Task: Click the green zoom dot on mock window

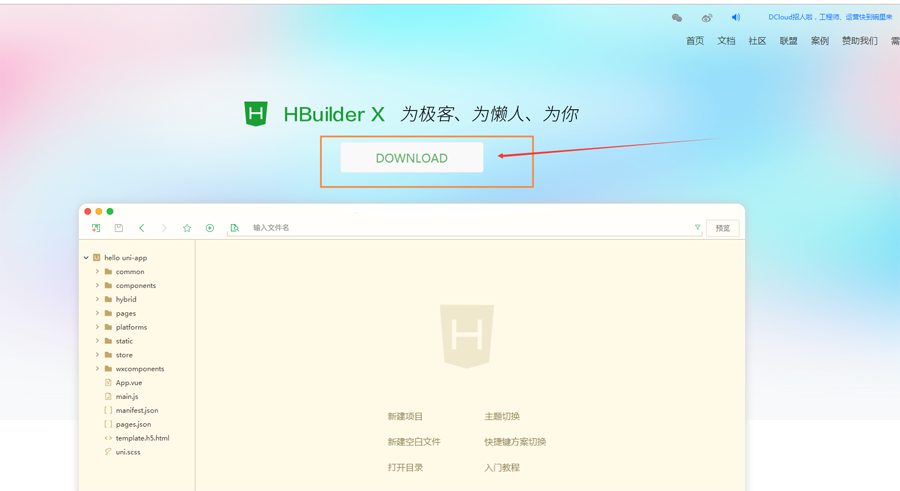Action: pos(110,211)
